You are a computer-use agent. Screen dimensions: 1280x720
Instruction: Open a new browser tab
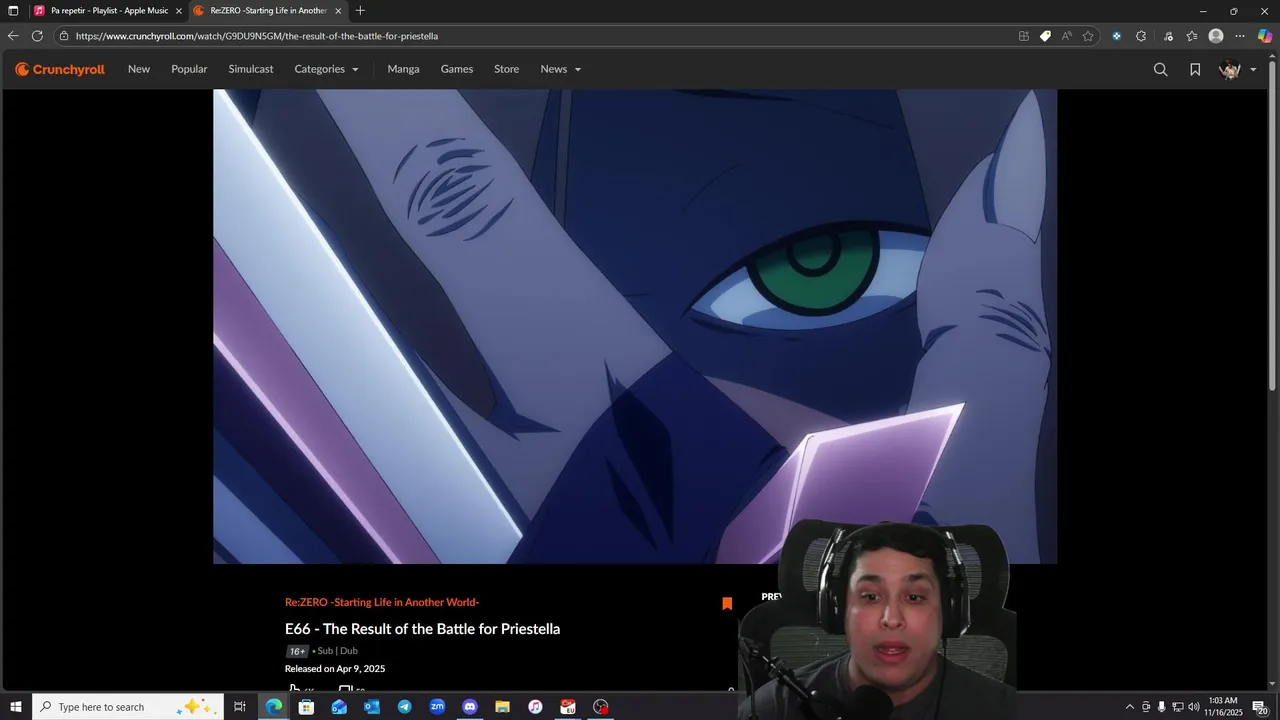click(360, 11)
